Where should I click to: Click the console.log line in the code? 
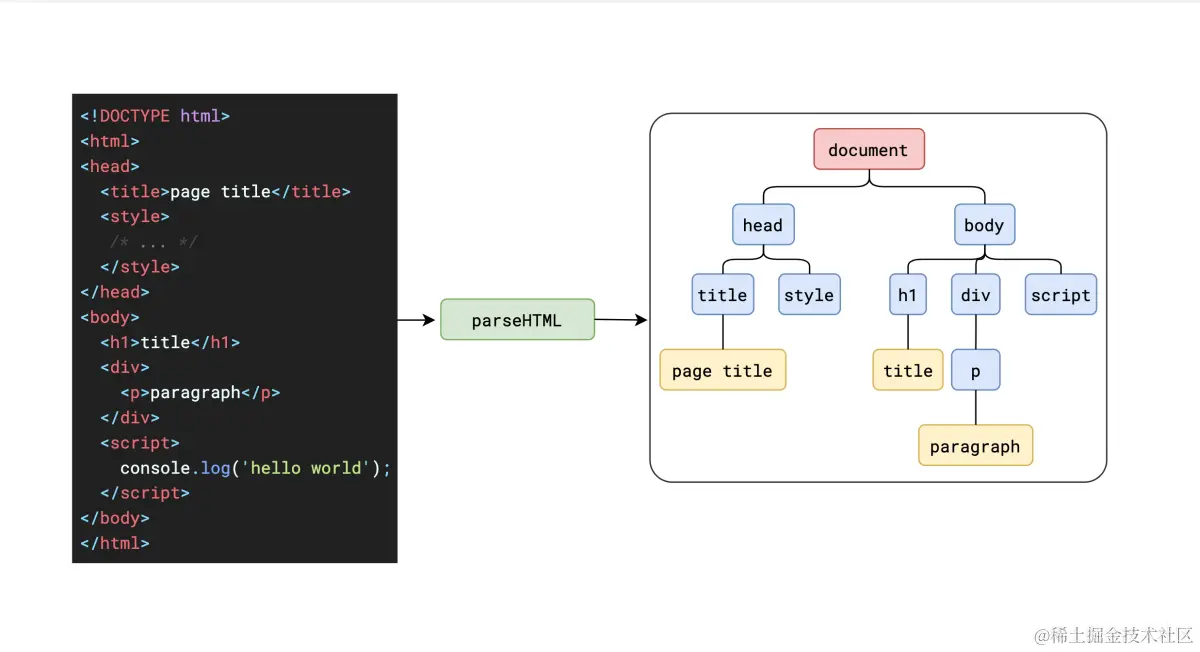256,468
